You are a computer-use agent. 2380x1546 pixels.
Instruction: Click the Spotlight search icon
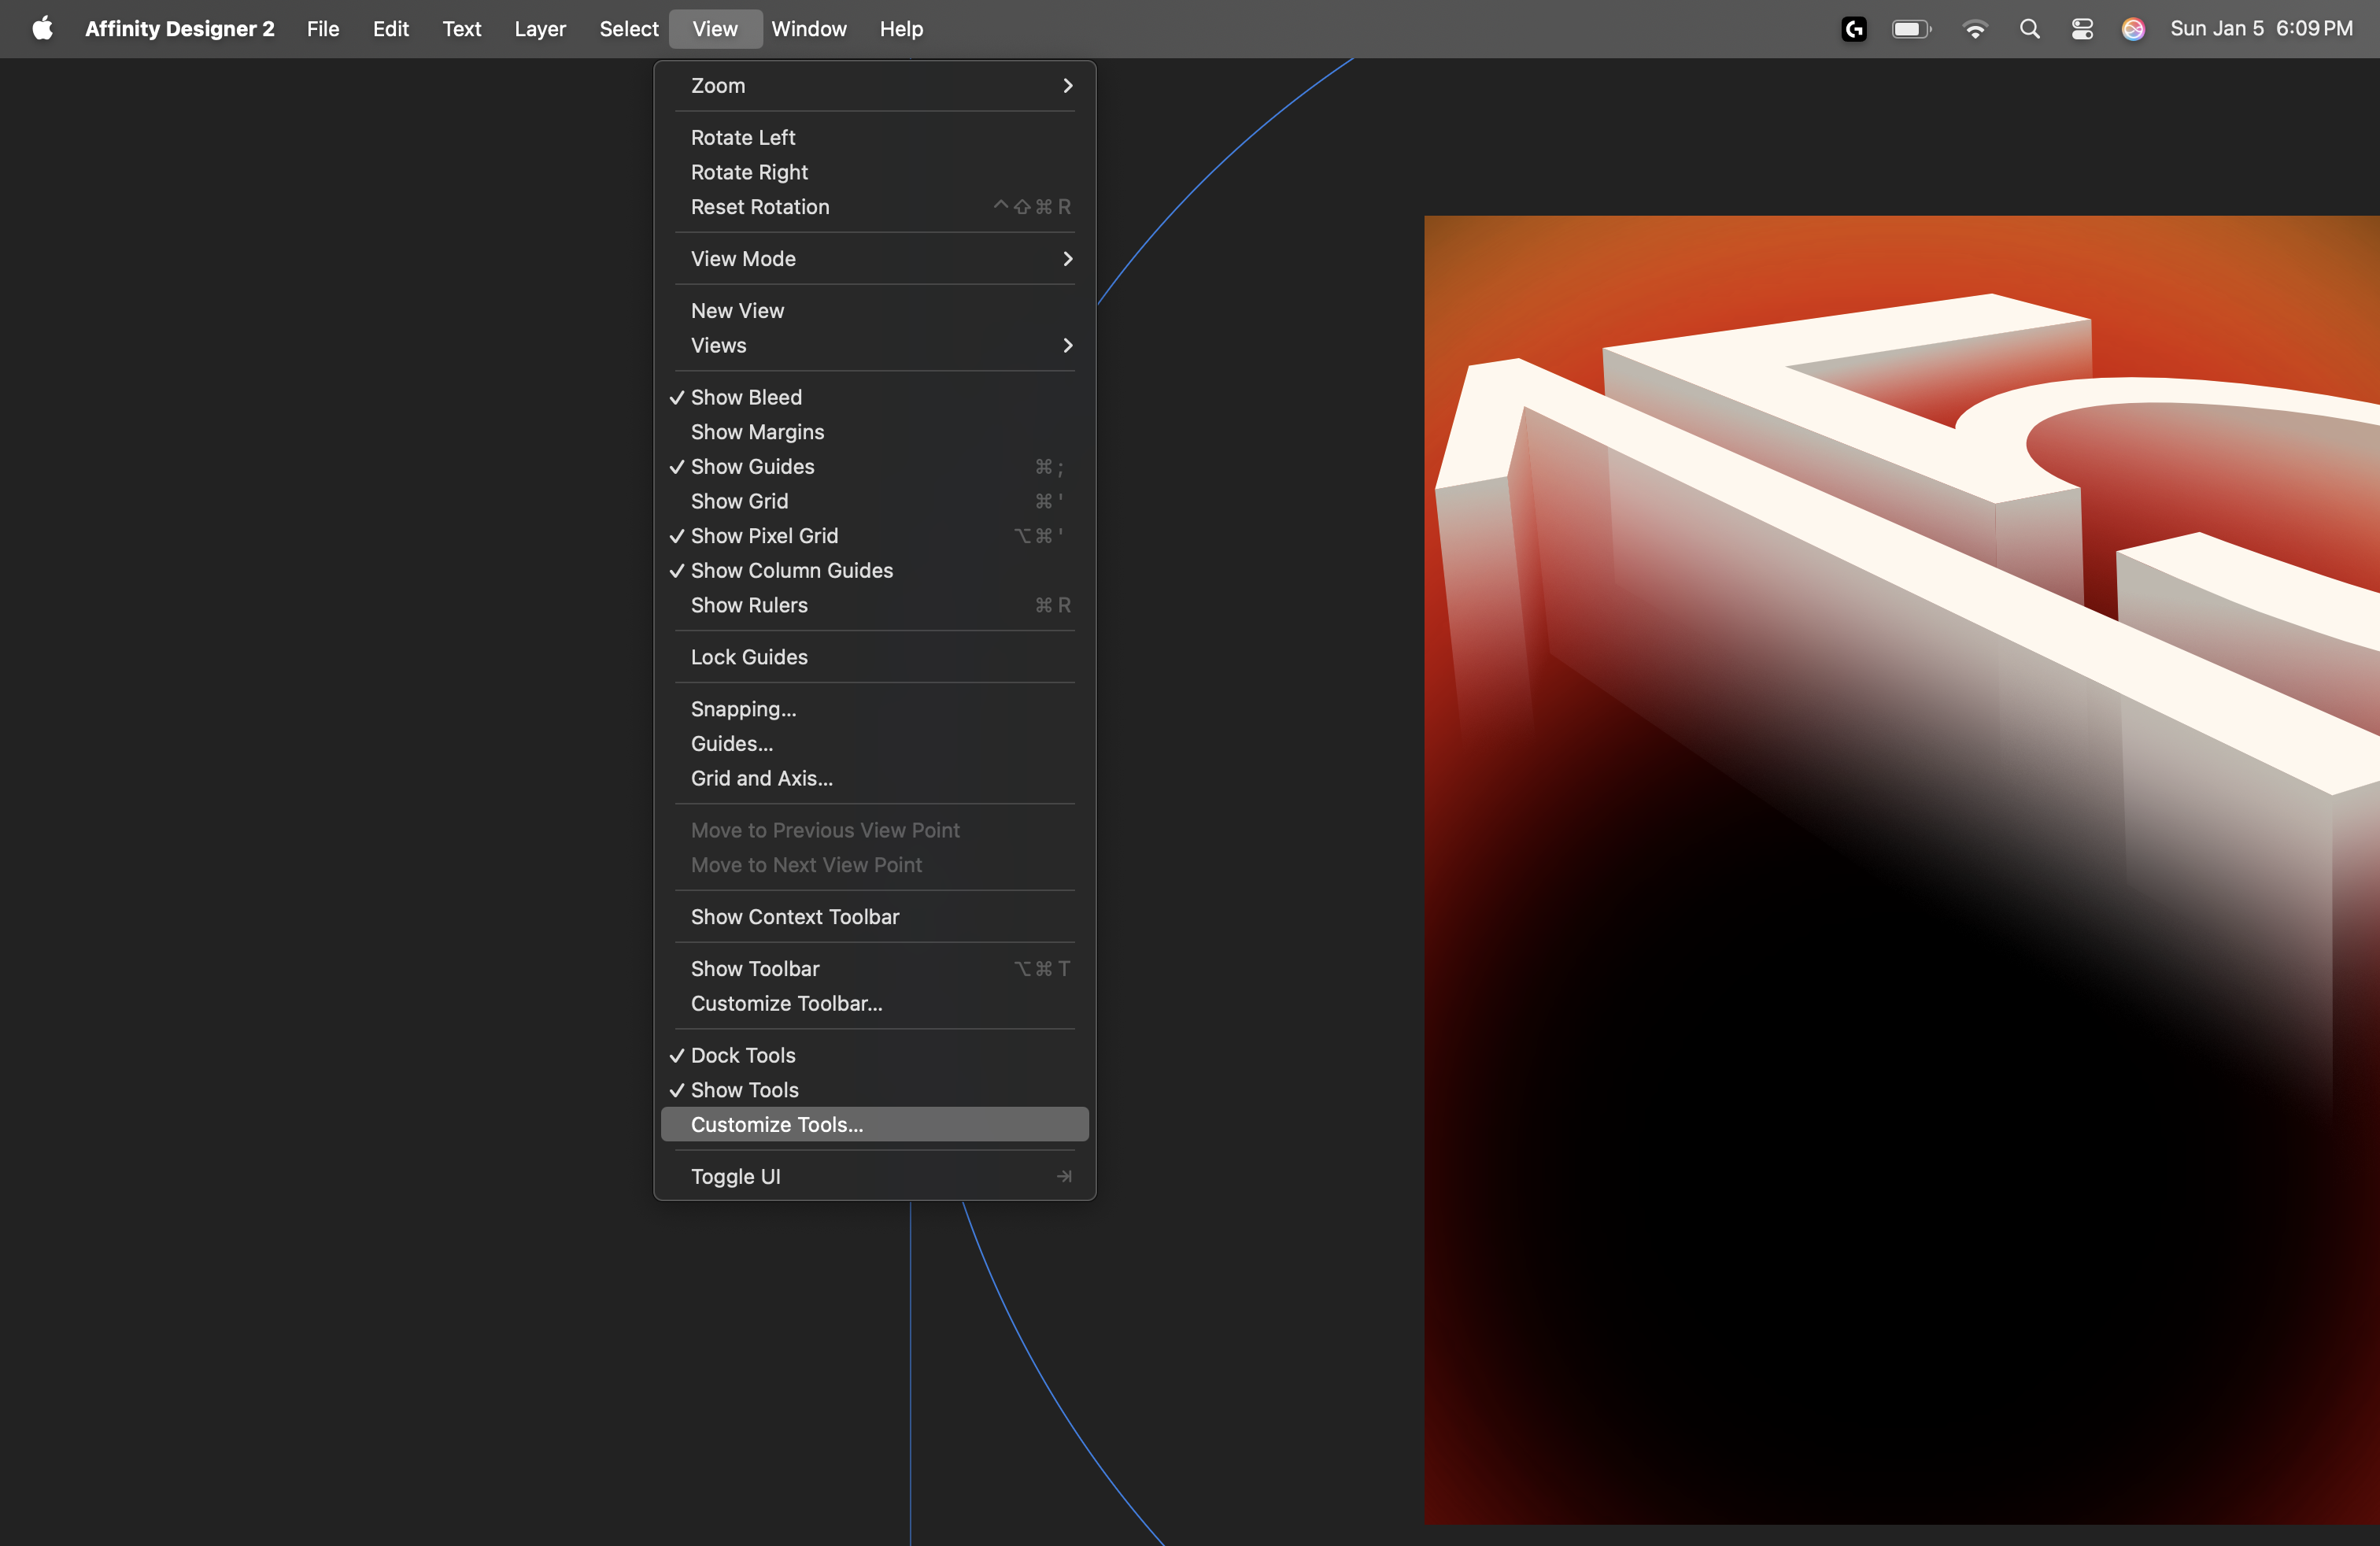pos(2029,29)
